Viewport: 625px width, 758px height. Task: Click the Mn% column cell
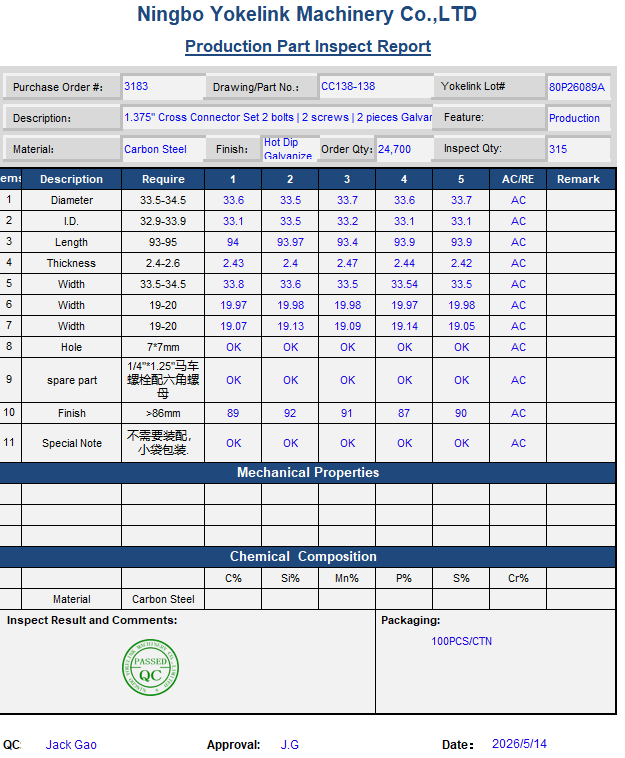coord(347,578)
